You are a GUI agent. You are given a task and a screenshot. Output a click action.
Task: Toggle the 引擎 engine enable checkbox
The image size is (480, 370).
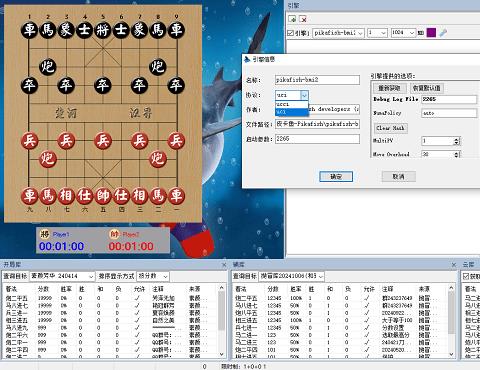pos(290,33)
